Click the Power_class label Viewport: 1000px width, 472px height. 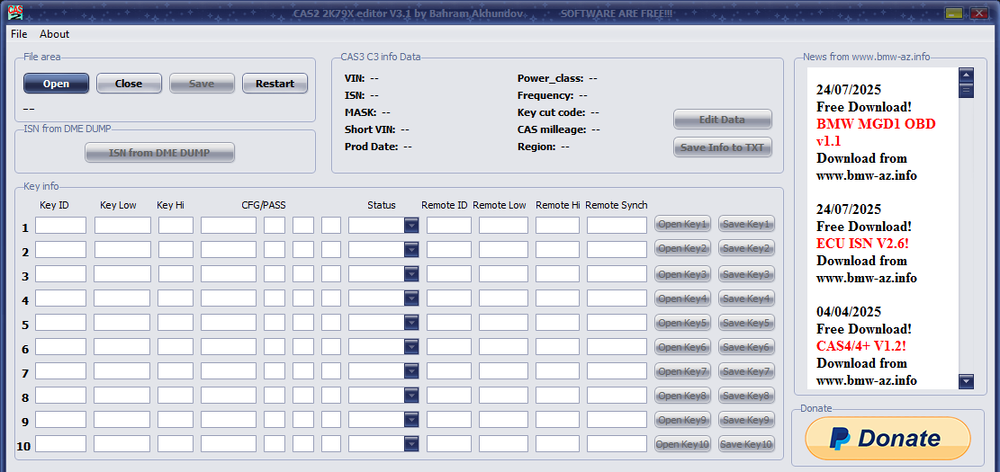[x=550, y=78]
